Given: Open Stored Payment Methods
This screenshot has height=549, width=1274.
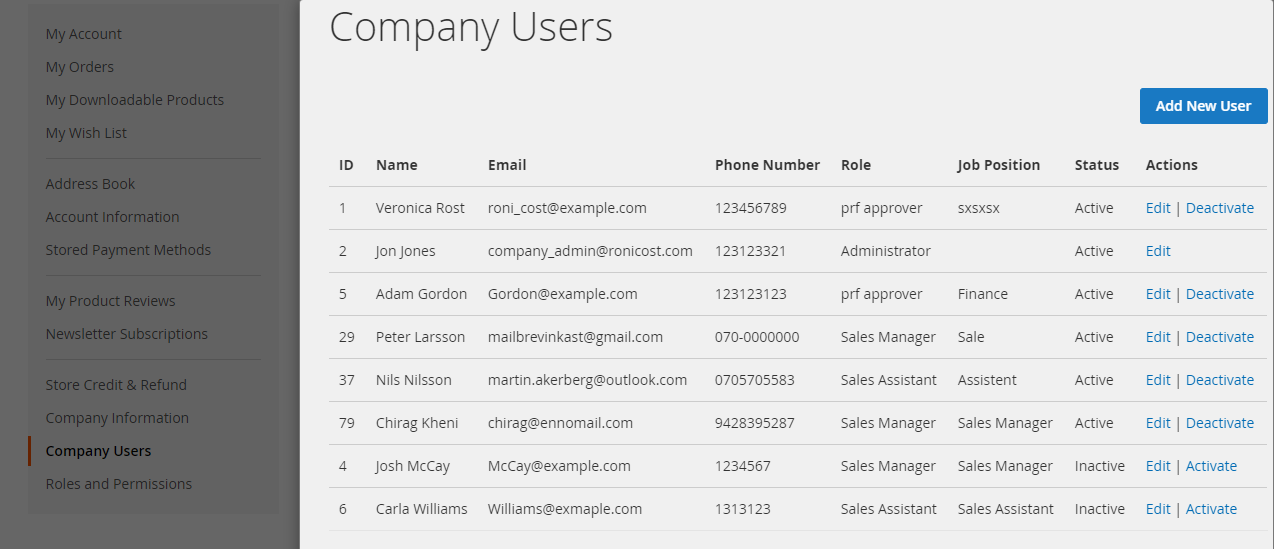Looking at the screenshot, I should 128,250.
